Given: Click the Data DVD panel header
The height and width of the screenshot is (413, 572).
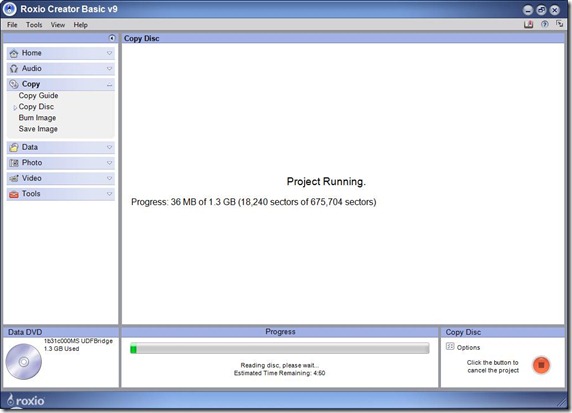Looking at the screenshot, I should (x=61, y=332).
